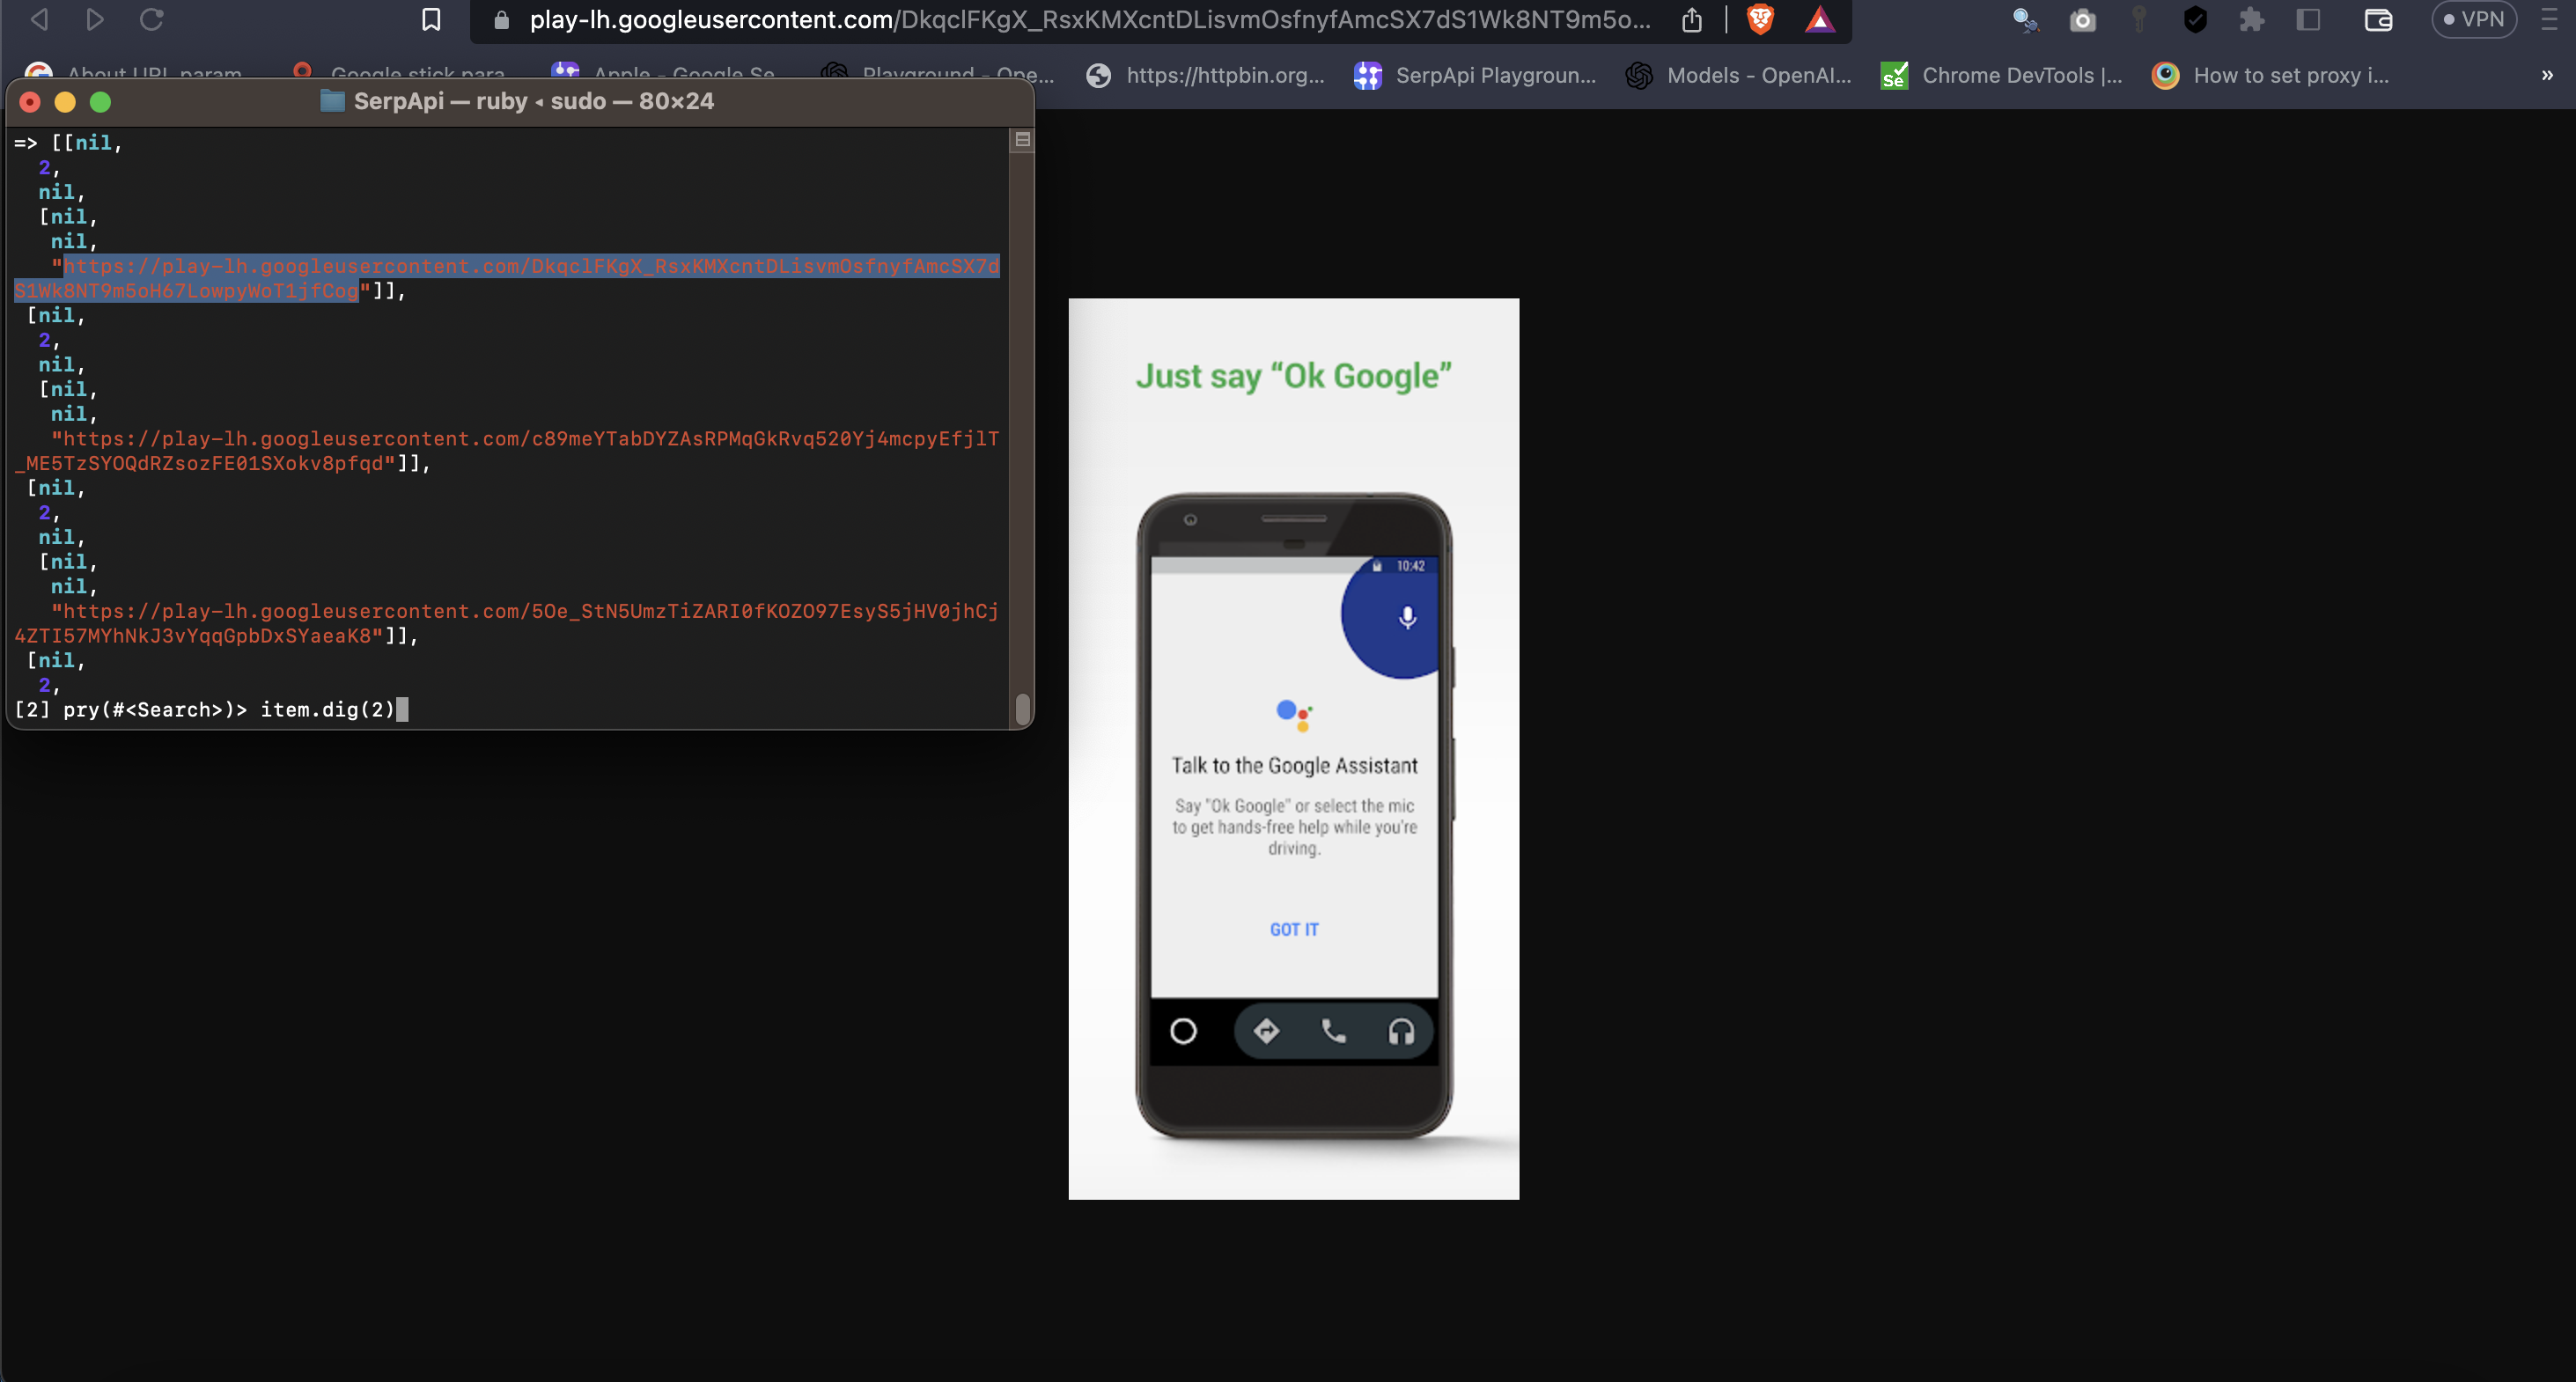
Task: Click the puzzle-piece extensions icon
Action: [2252, 20]
